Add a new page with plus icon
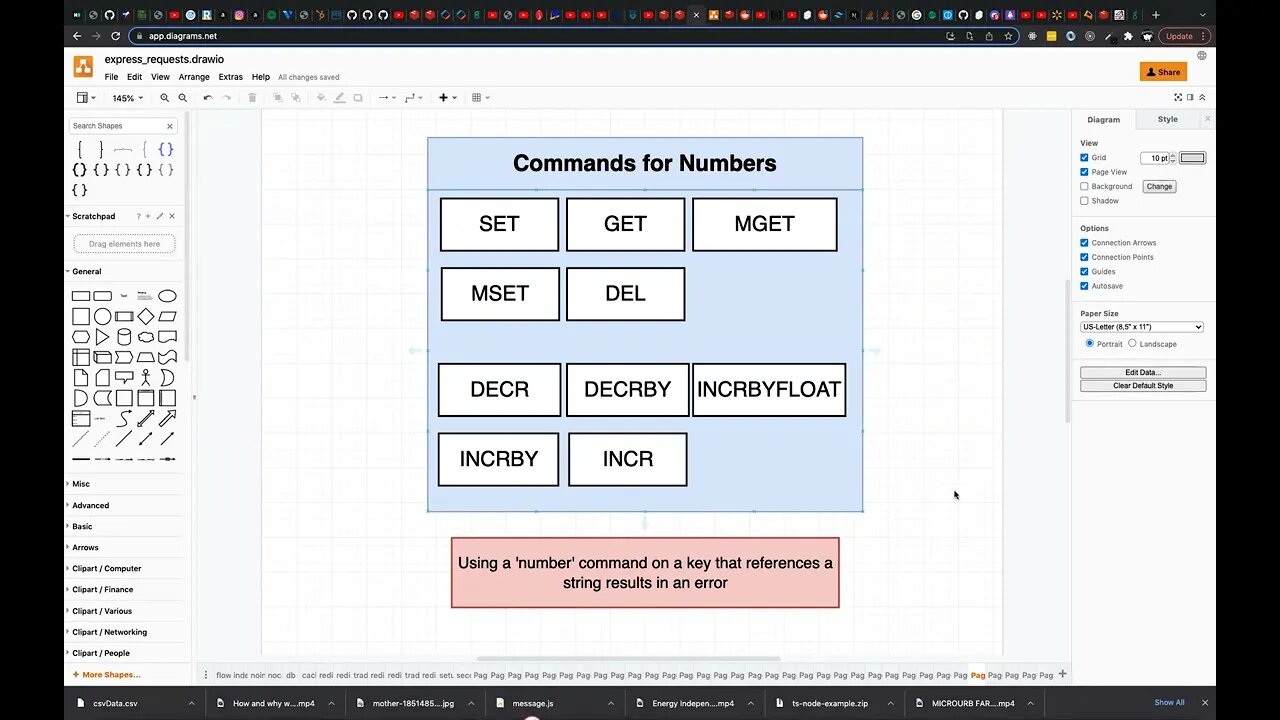 point(1062,675)
